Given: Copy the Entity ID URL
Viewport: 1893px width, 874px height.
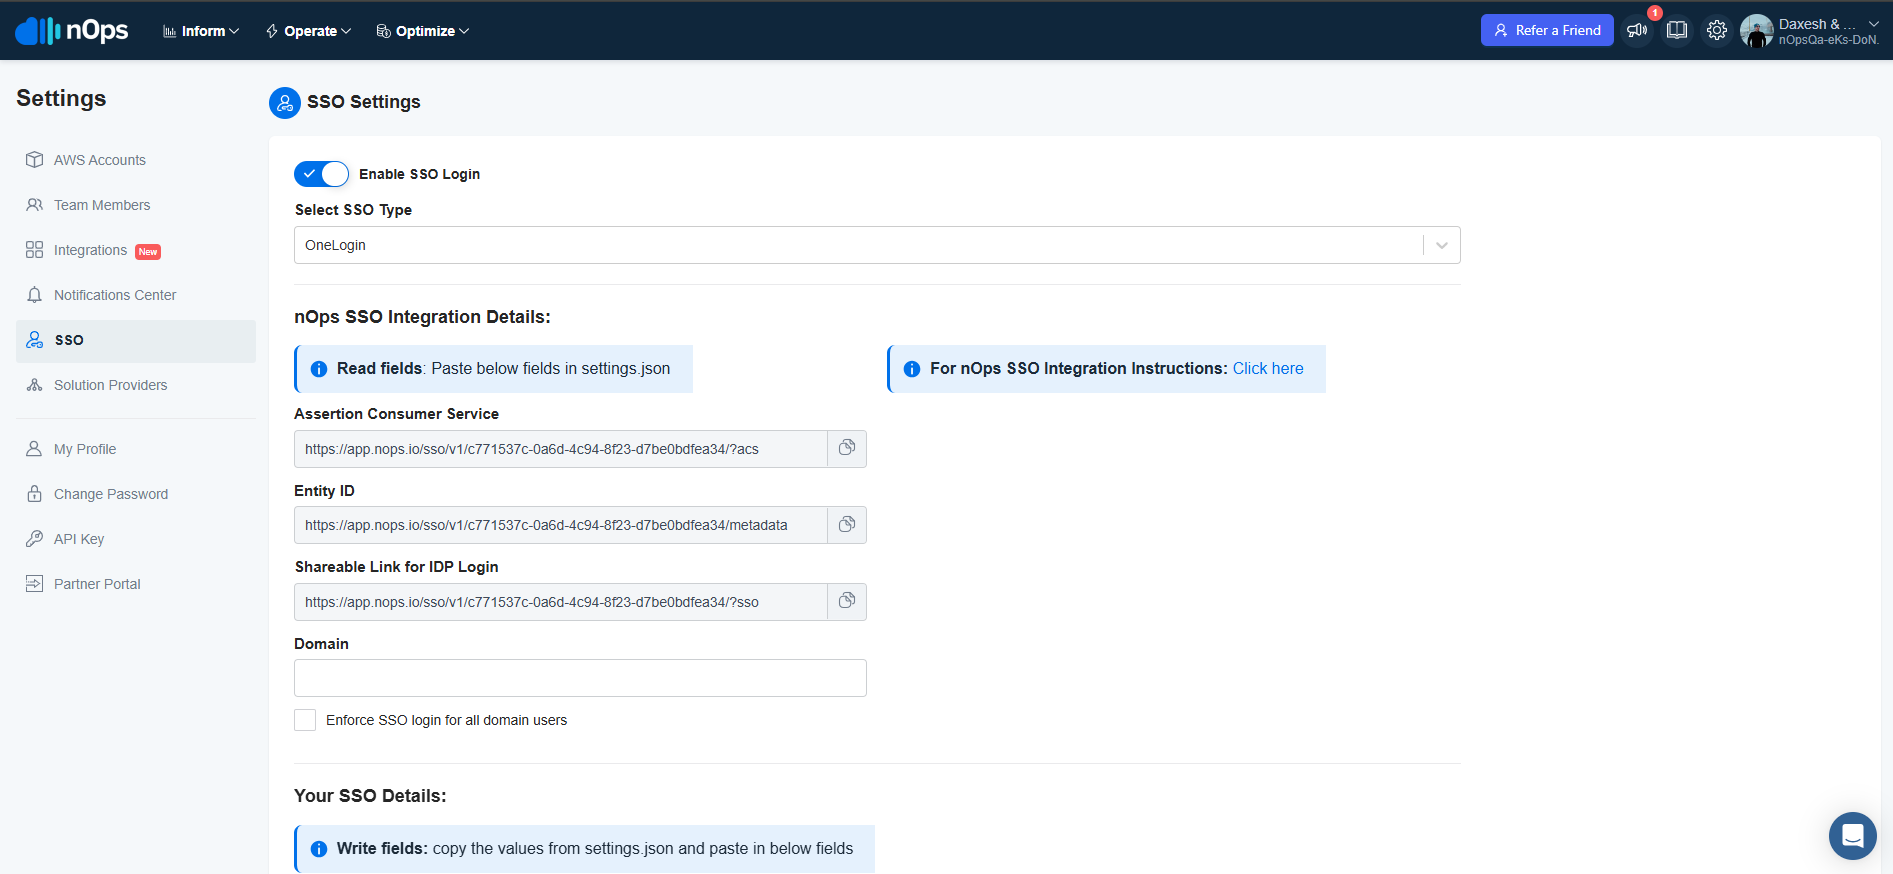Looking at the screenshot, I should click(846, 525).
